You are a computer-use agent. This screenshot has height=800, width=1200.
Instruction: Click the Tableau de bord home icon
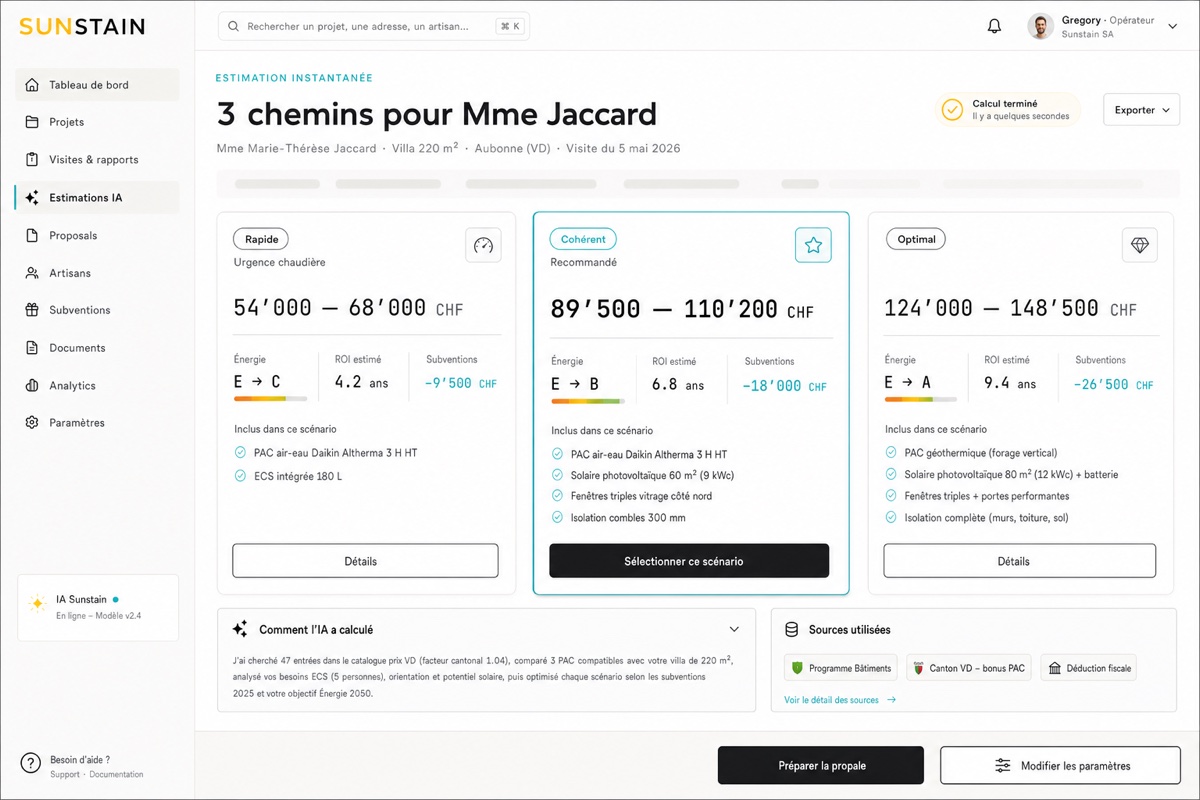31,85
